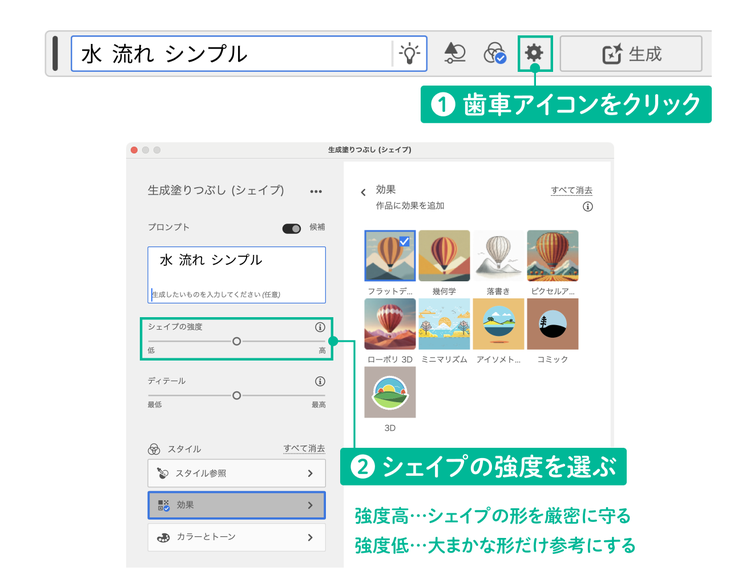This screenshot has width=750, height=583.
Task: Click info icon under すべて消去 in effects panel
Action: (588, 207)
